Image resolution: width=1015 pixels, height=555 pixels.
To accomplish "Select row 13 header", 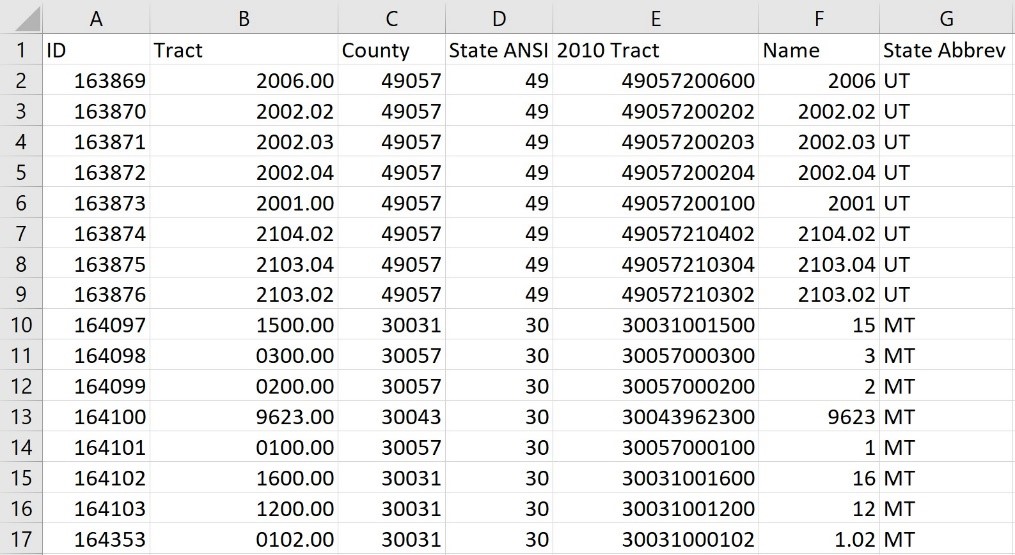I will (x=21, y=417).
